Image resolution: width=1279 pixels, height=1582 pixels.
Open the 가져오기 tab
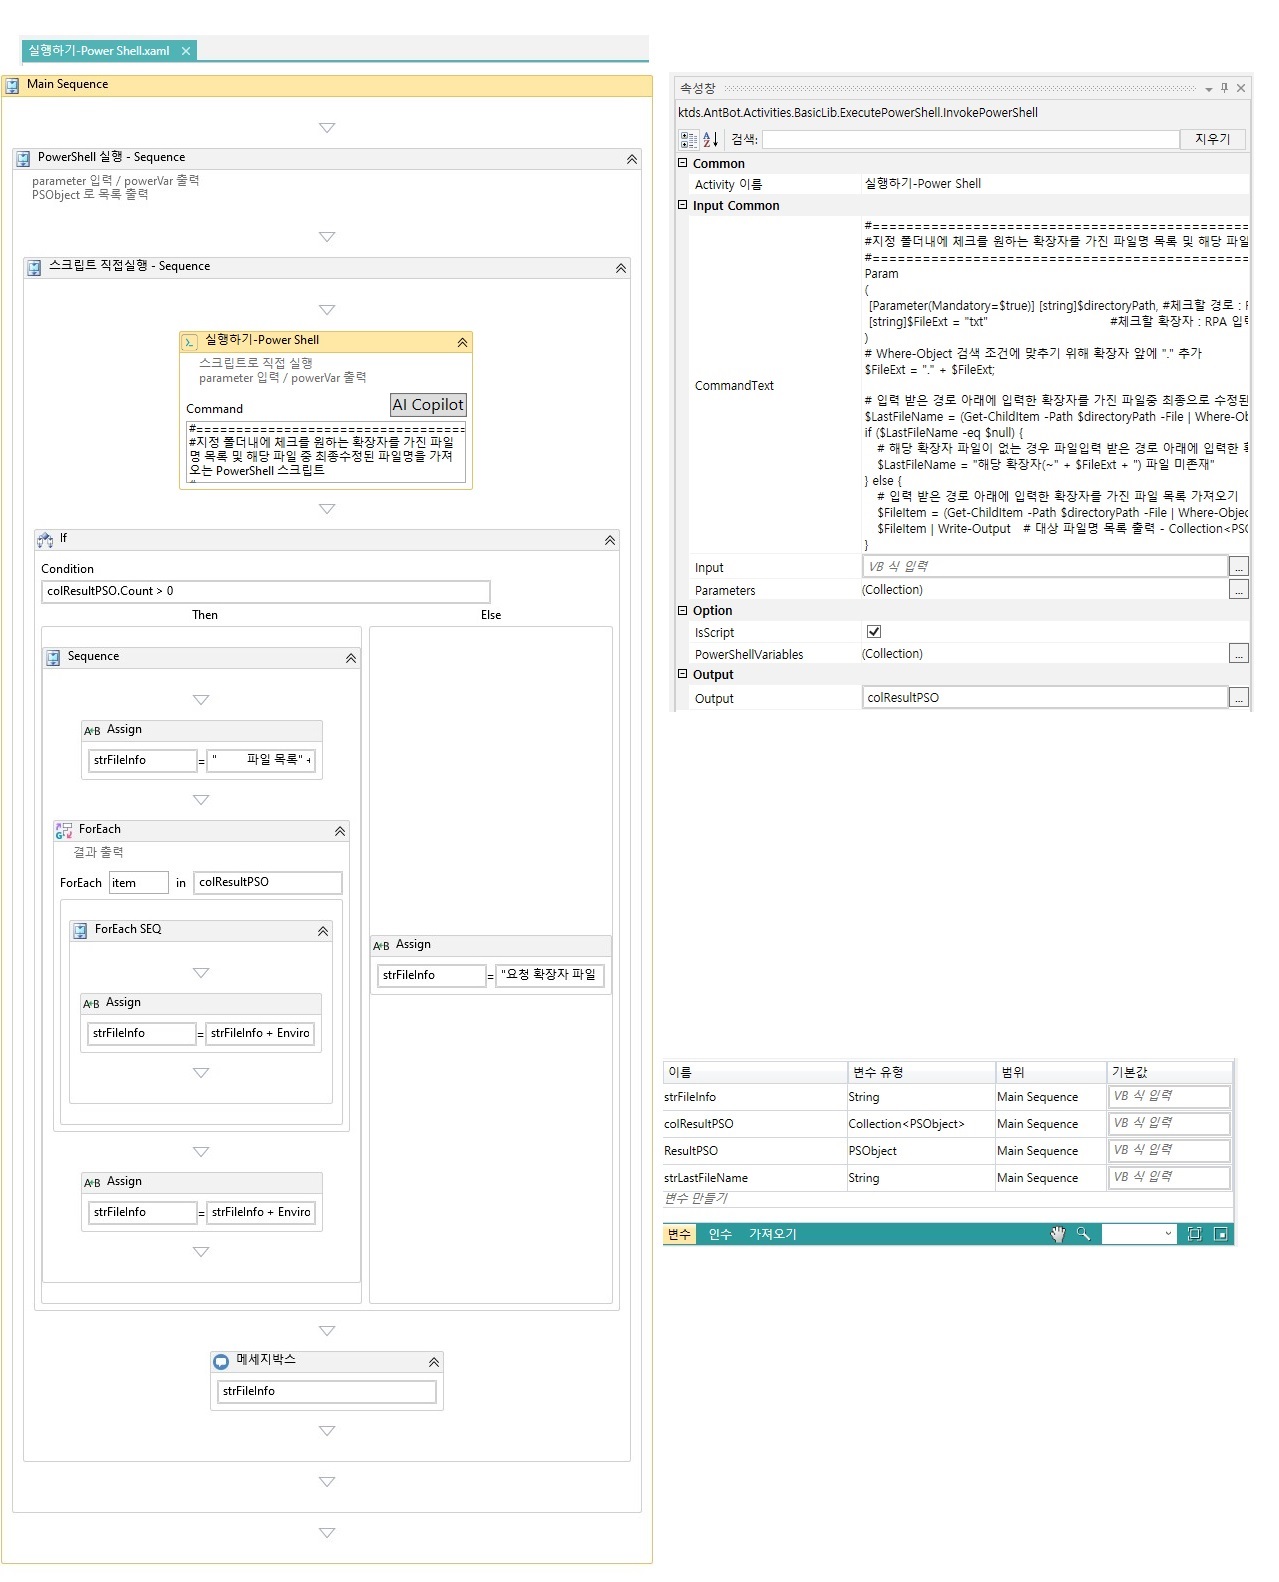772,1234
